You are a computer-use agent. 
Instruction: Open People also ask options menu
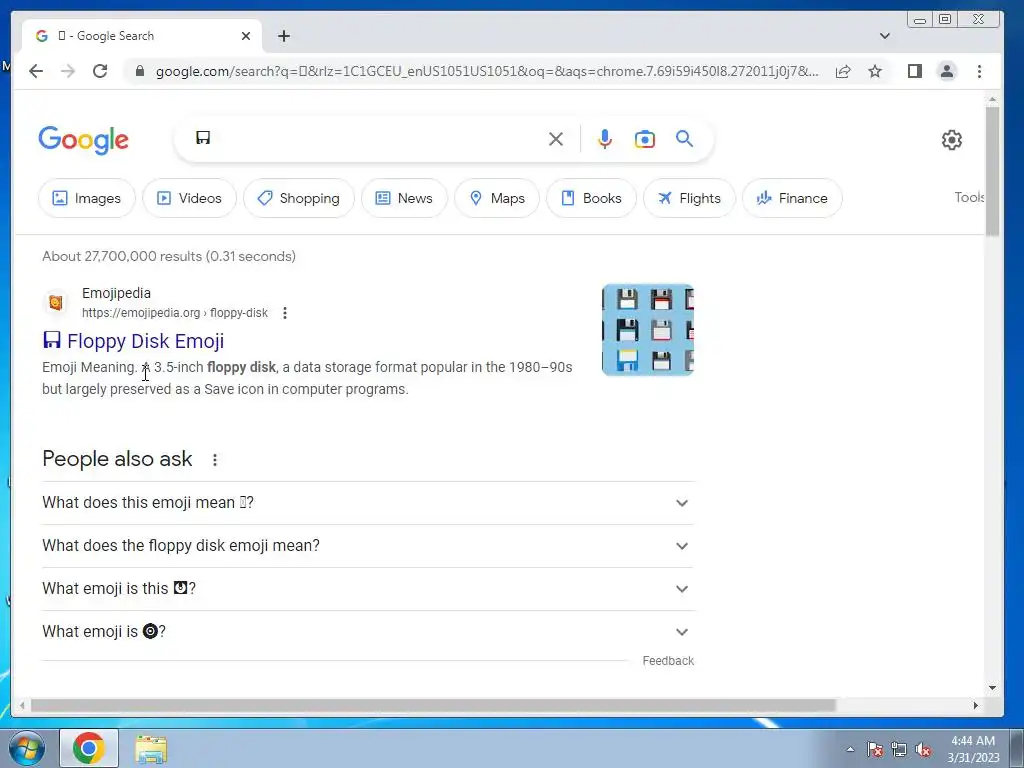[215, 460]
